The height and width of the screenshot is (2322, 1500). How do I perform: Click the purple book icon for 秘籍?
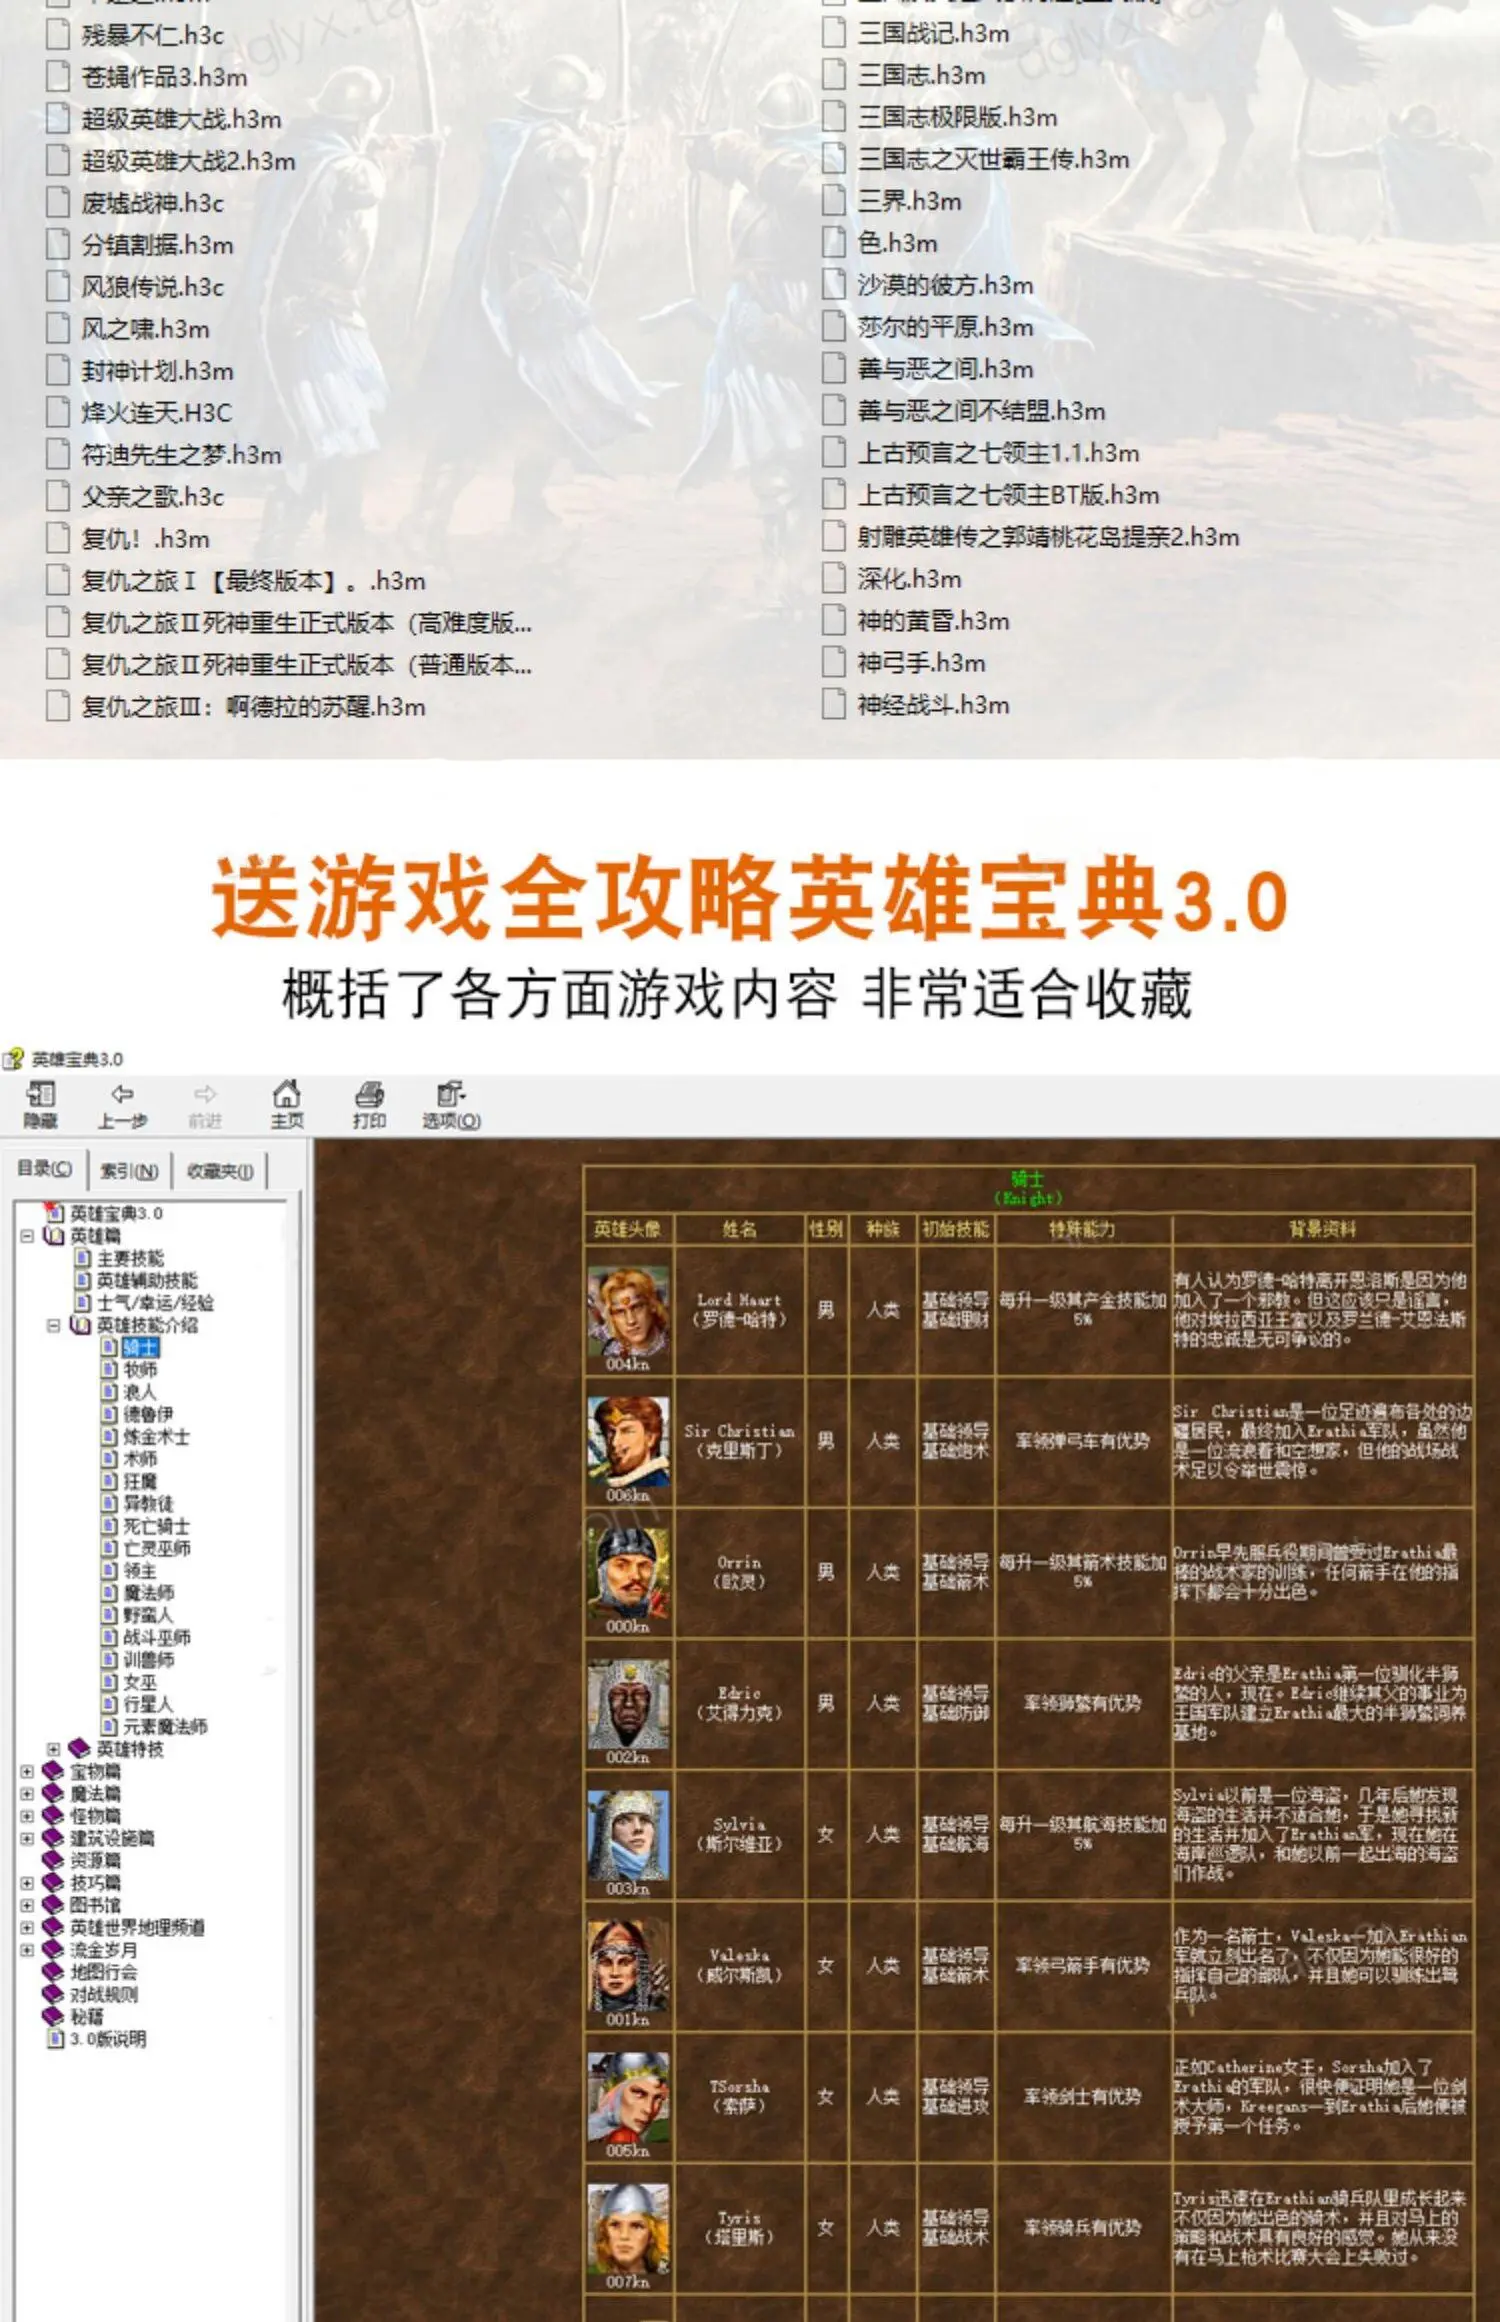(54, 2017)
